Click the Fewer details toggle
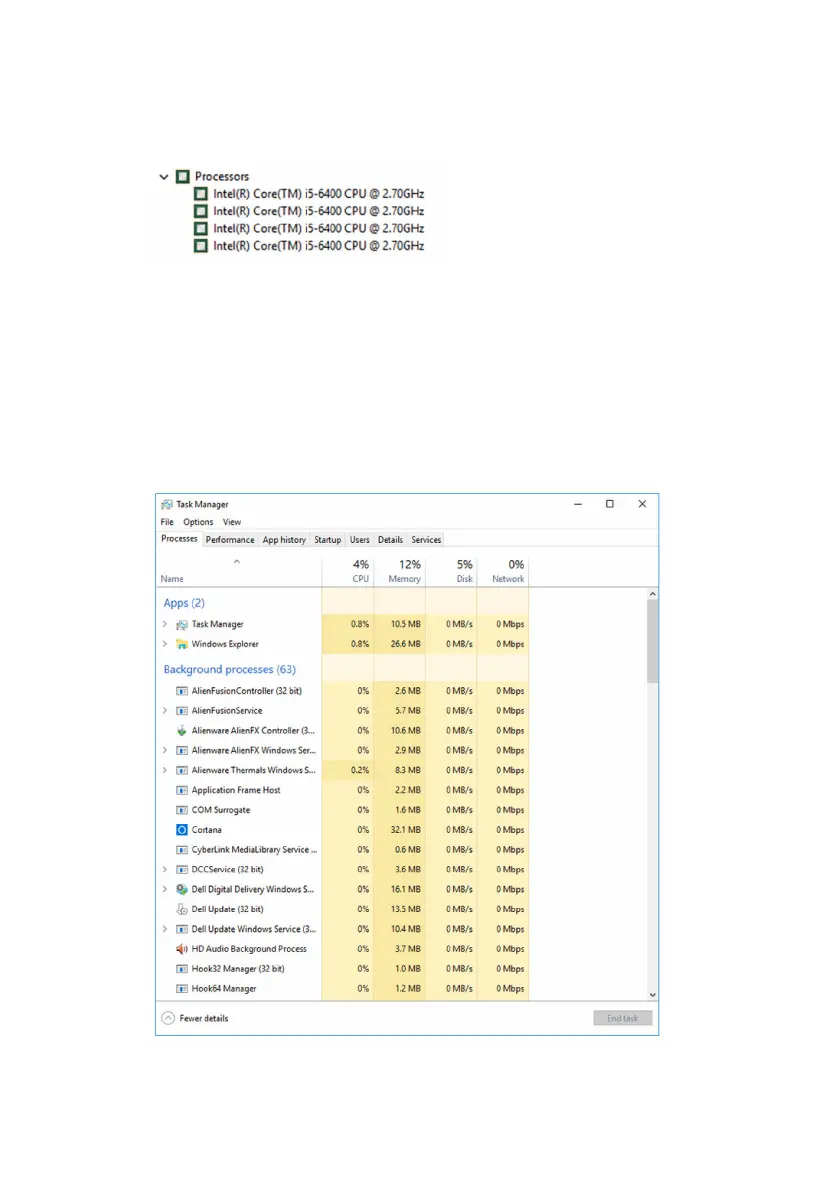Screen dimensions: 835x1195 [195, 1018]
